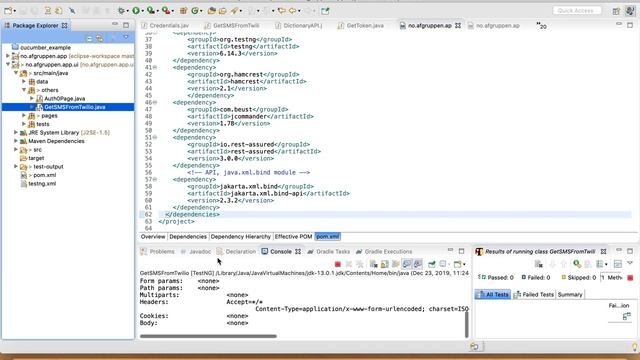This screenshot has width=640, height=360.
Task: Toggle Link with Editor in Package Explorer
Action: 100,38
